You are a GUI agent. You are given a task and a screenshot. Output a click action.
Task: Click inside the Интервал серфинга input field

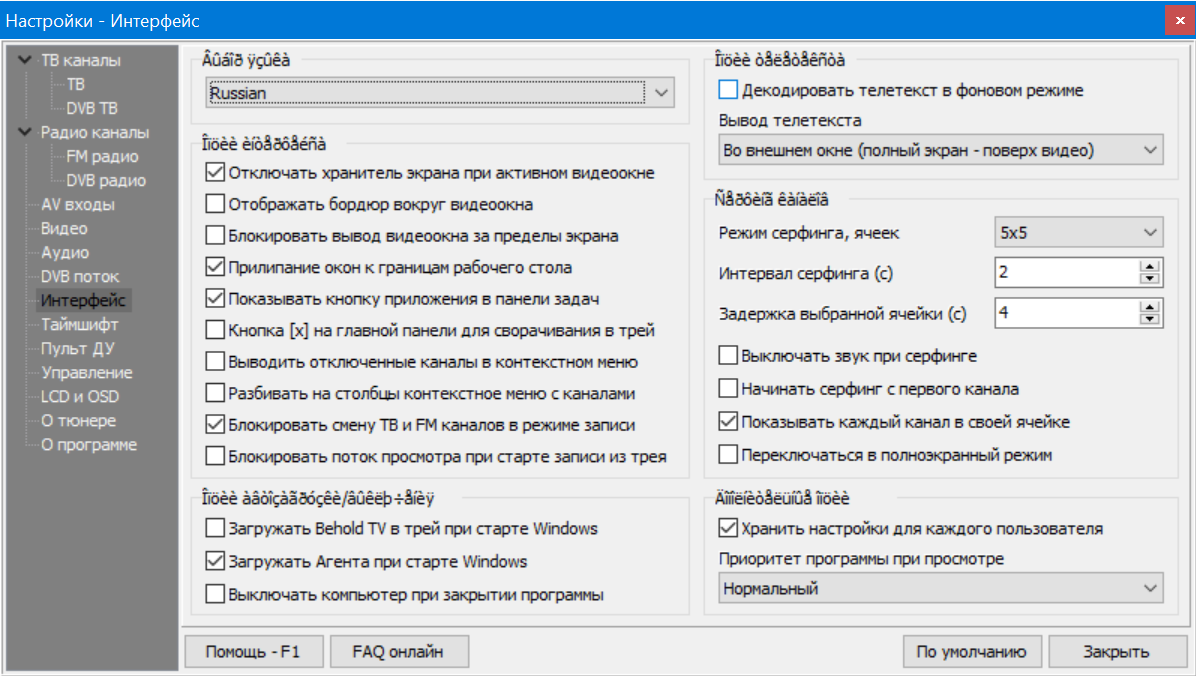(1066, 273)
